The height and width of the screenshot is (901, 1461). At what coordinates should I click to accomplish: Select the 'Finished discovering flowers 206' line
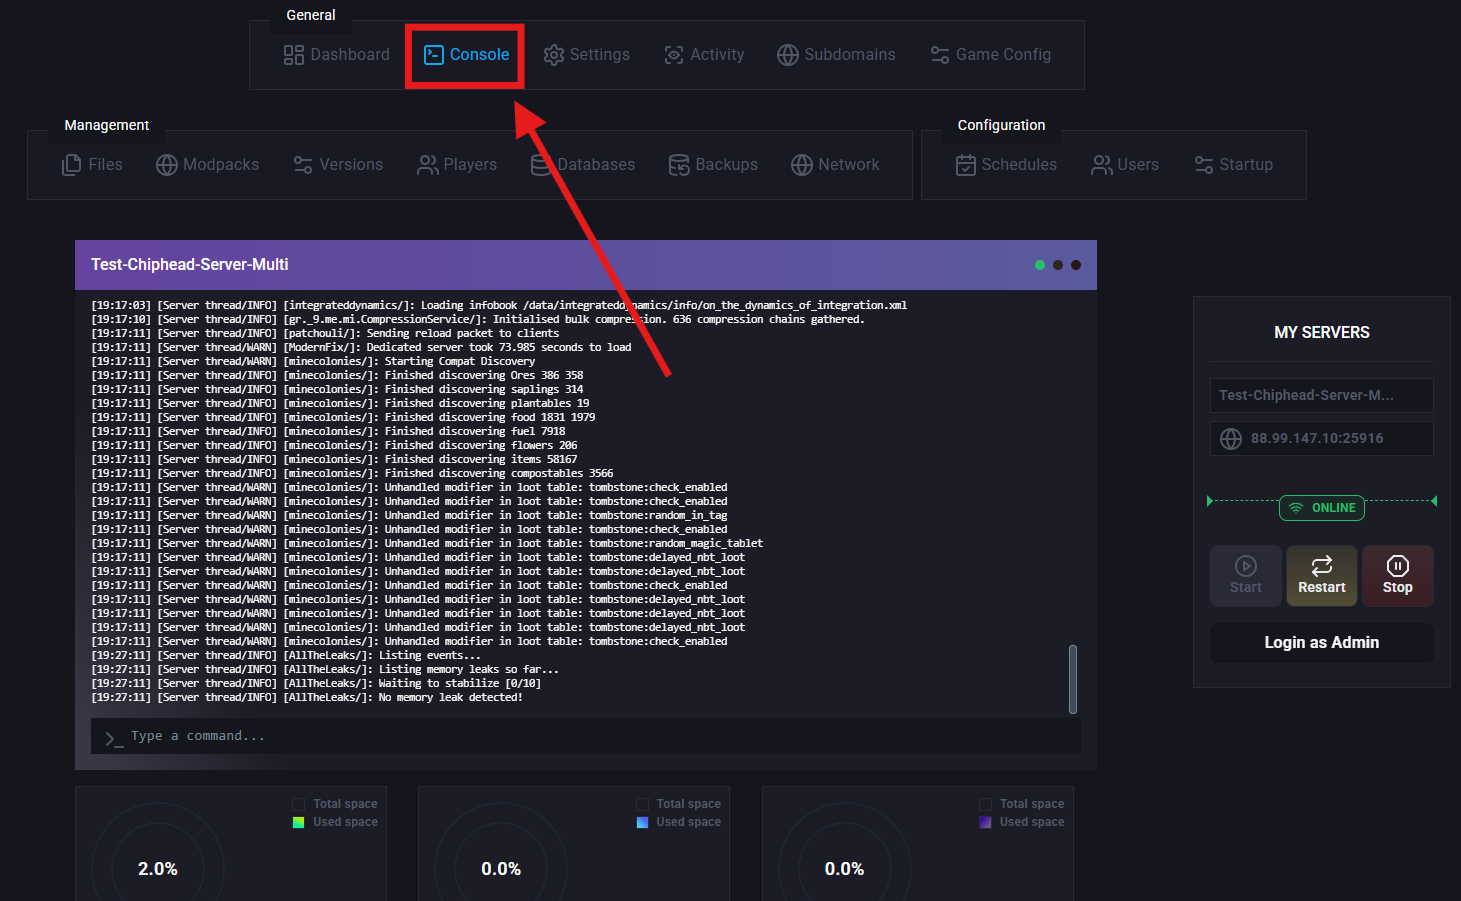(334, 445)
